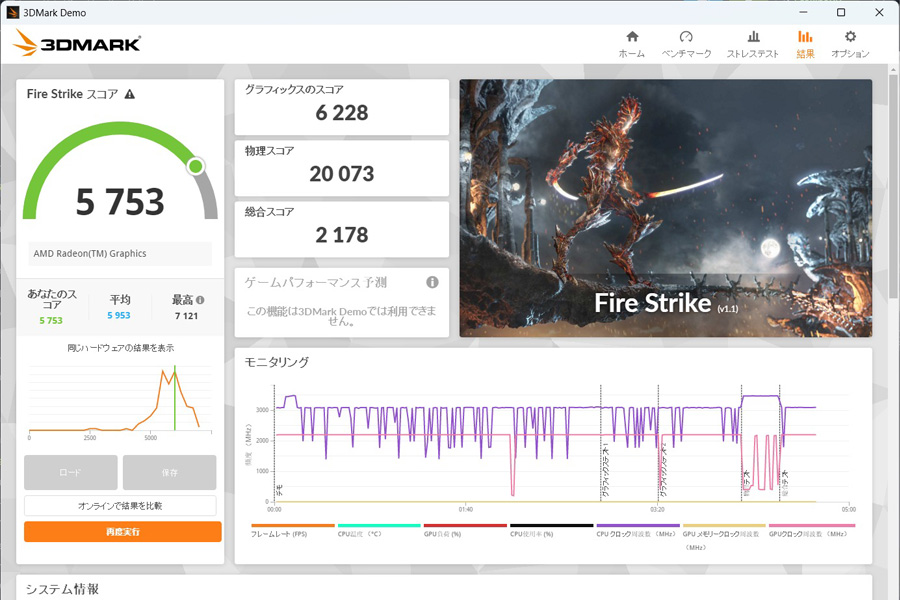Click the オンラインで結果を比較 button
900x600 pixels.
pyautogui.click(x=120, y=506)
